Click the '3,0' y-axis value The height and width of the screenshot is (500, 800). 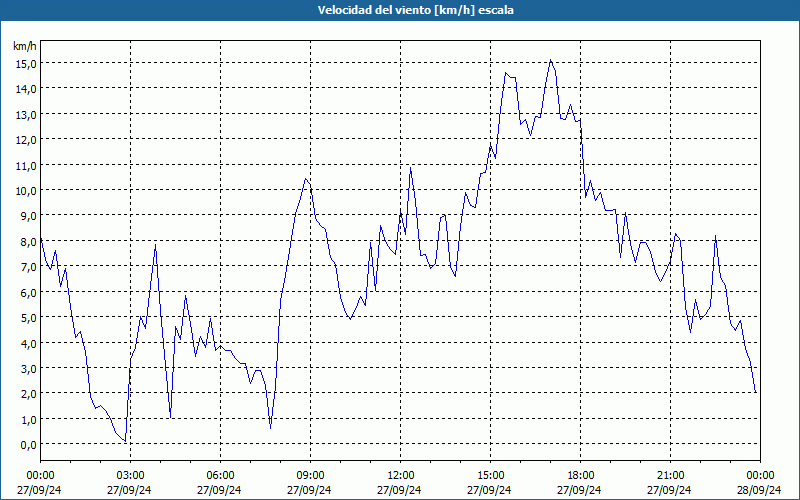coord(28,368)
